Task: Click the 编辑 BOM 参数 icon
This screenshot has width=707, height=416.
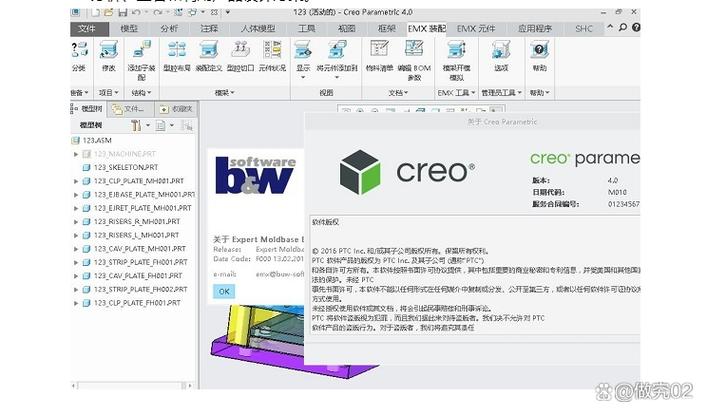Action: [x=414, y=49]
